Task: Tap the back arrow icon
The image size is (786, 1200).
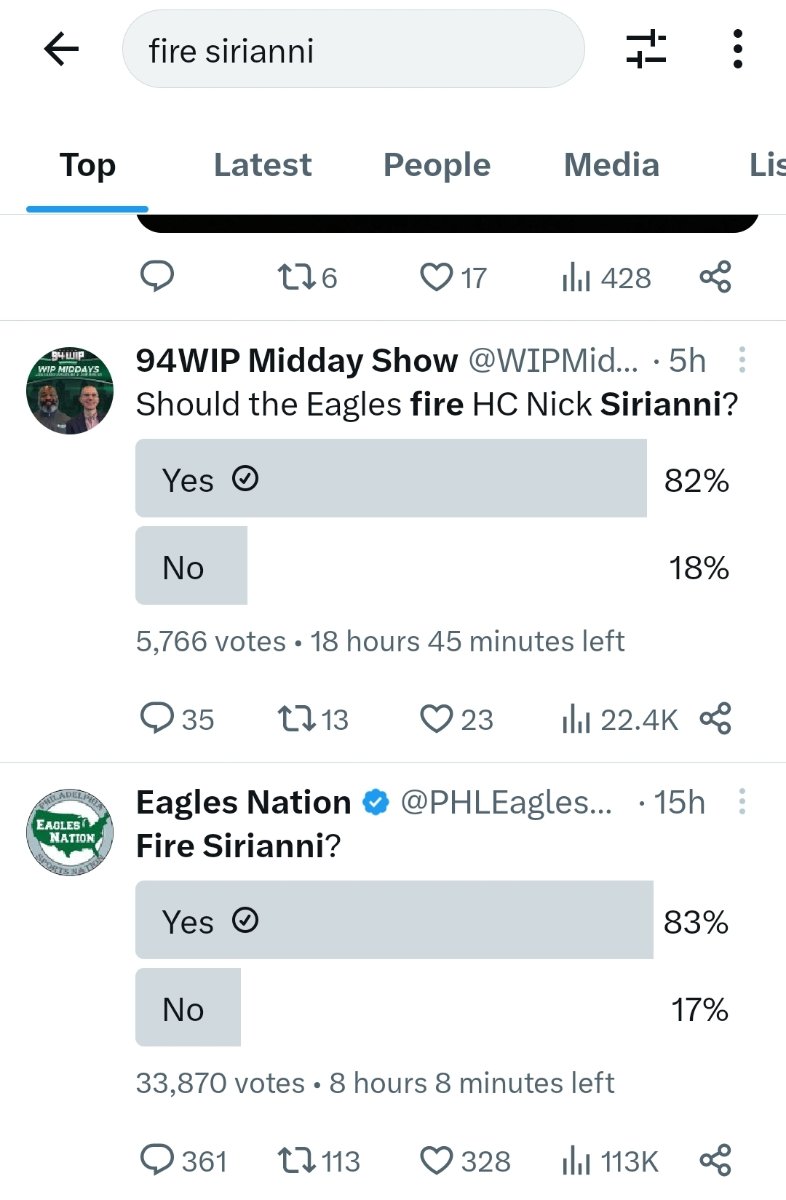Action: (61, 49)
